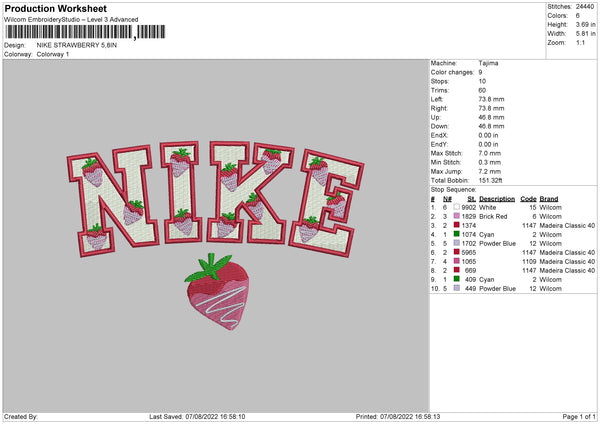Select the Code column header
The width and height of the screenshot is (600, 424).
528,199
